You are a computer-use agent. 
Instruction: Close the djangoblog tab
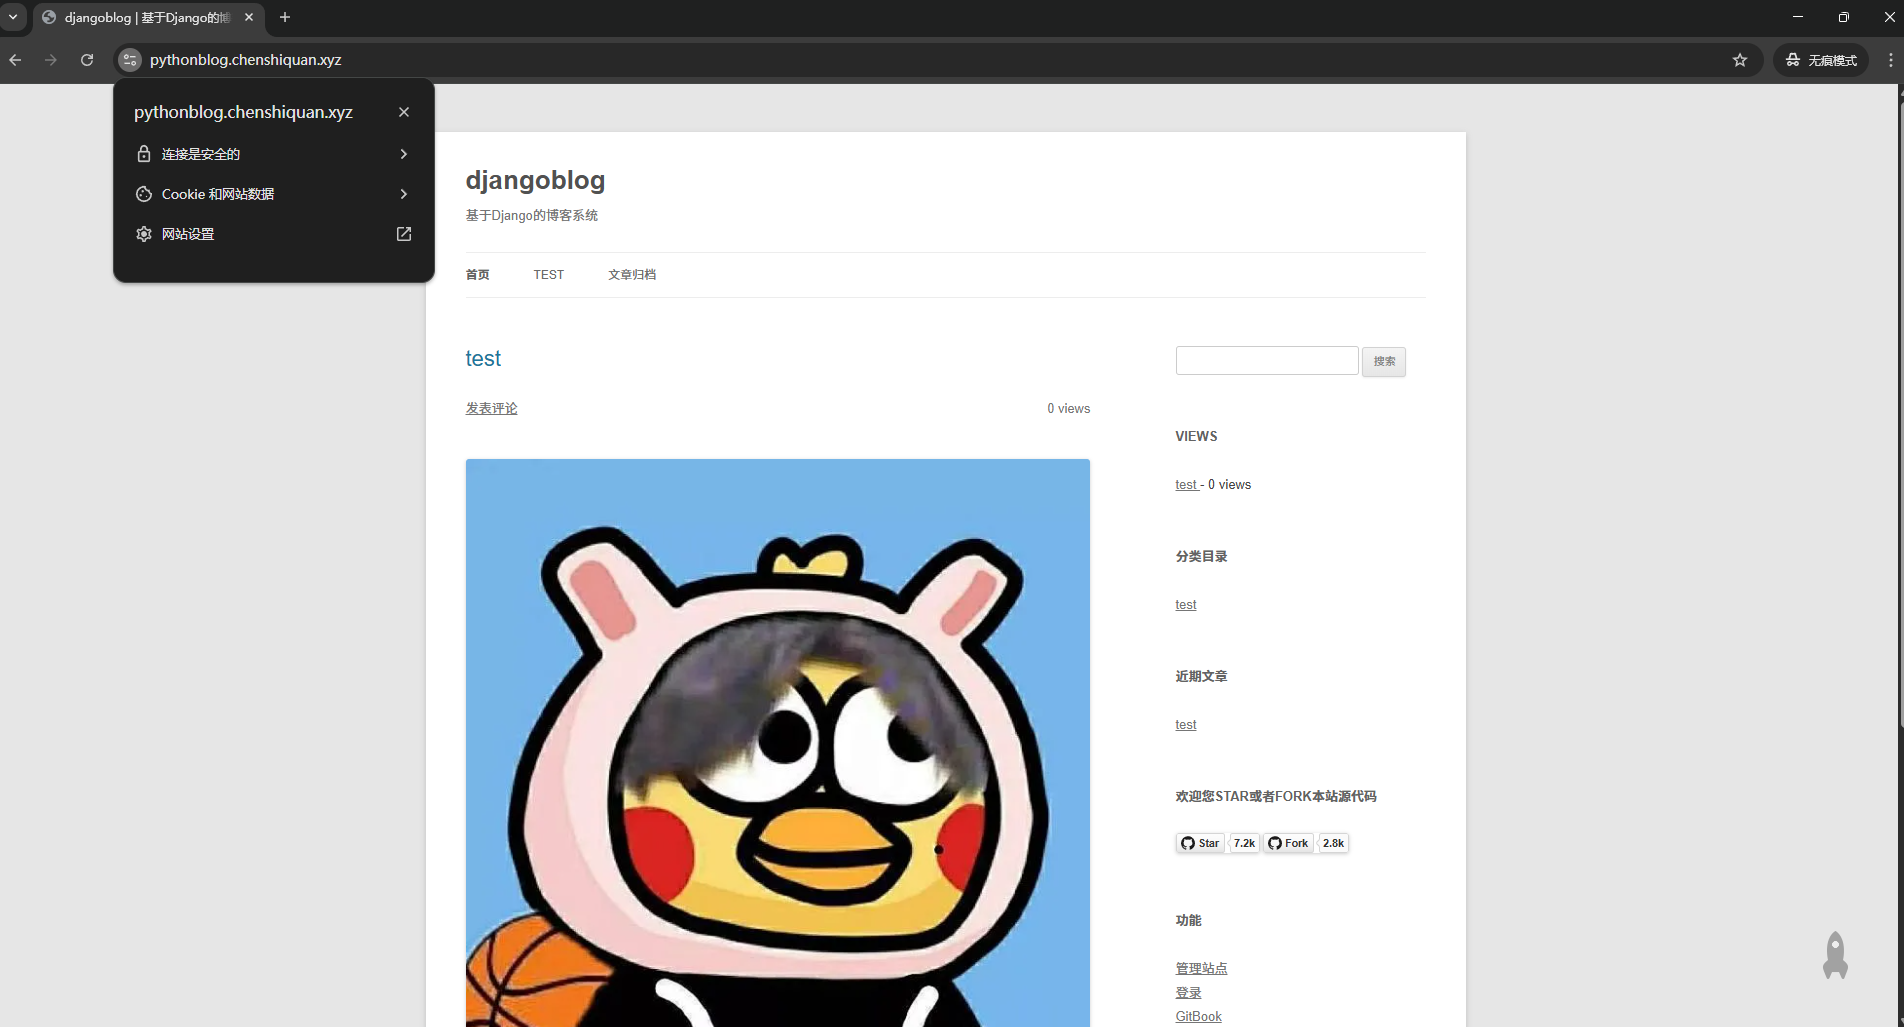pos(249,17)
